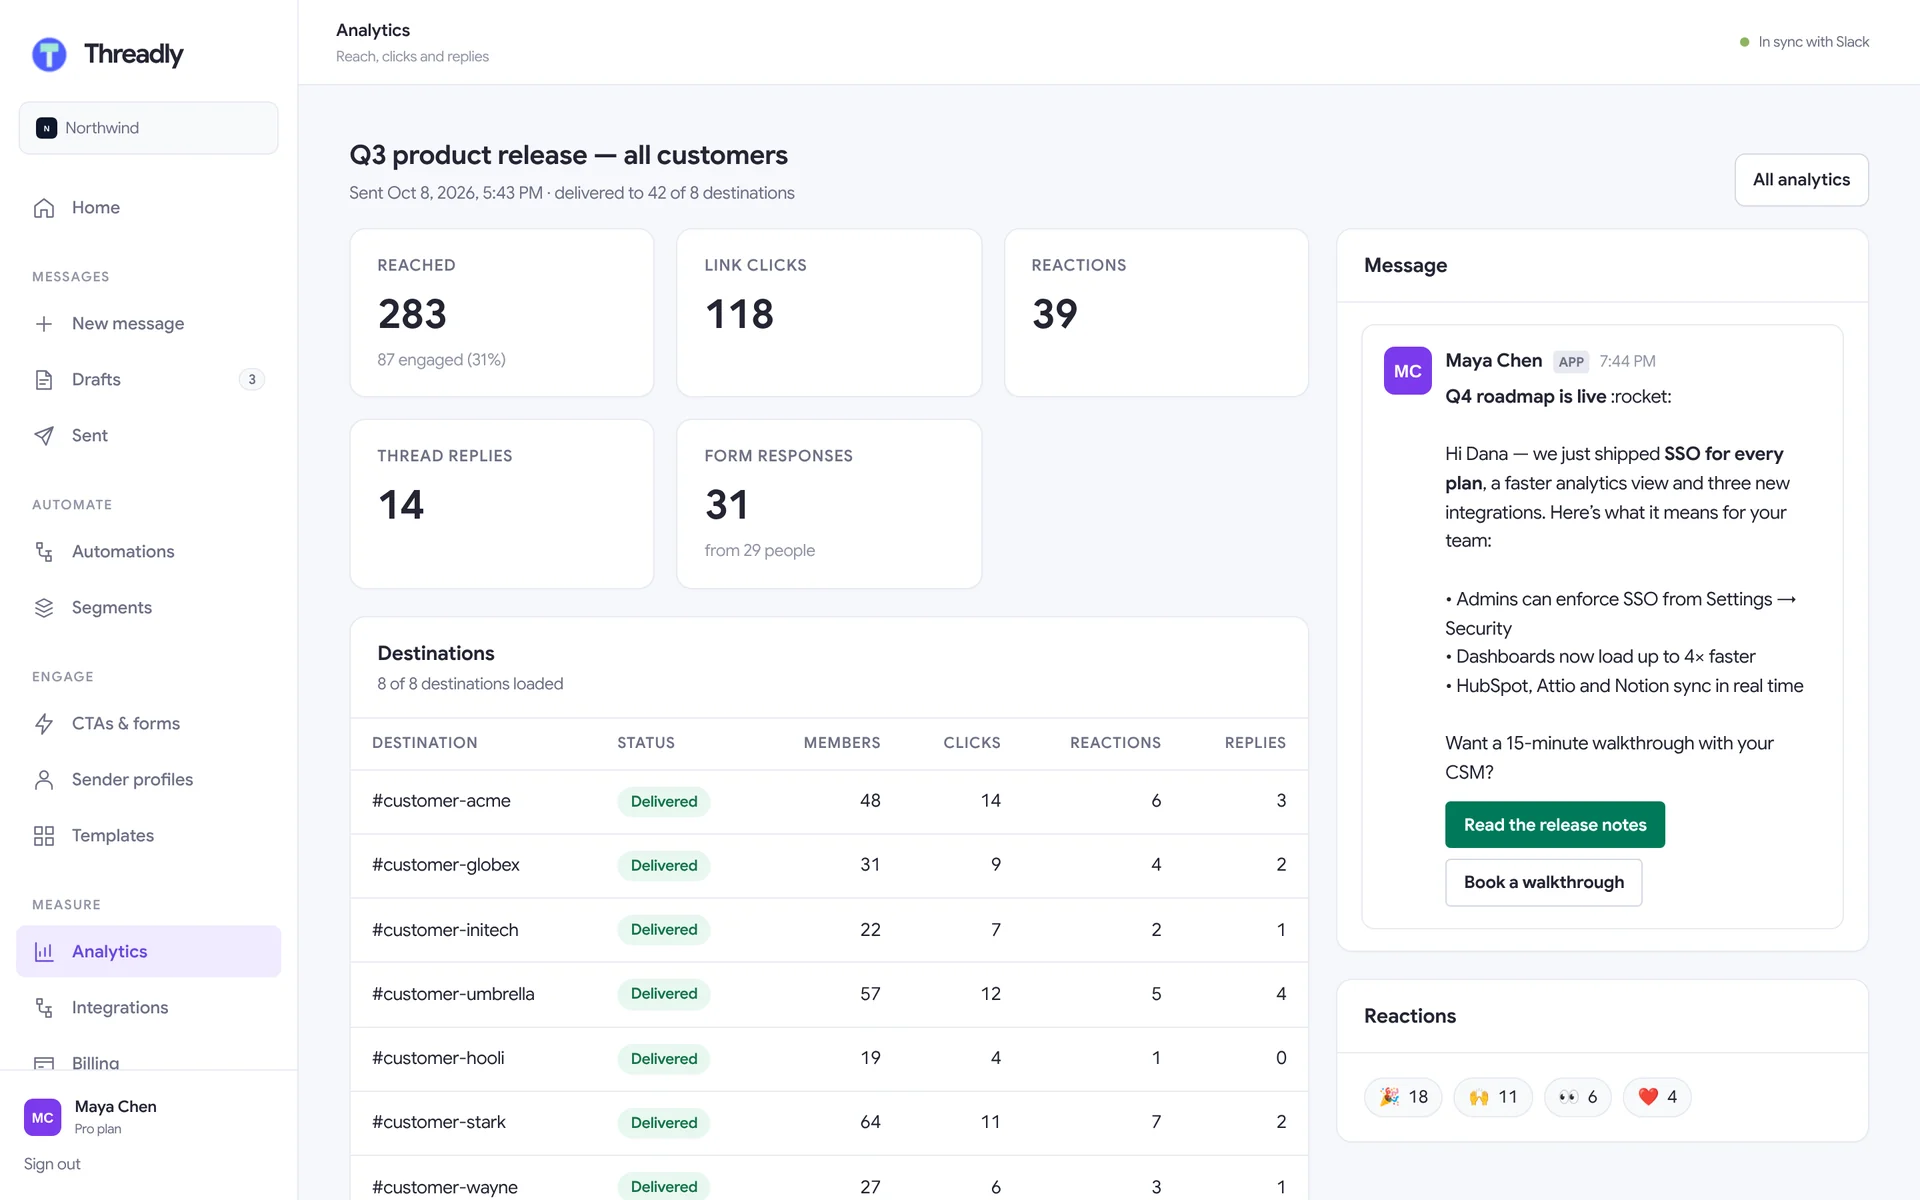1920x1200 pixels.
Task: Click the Drafts document icon
Action: [x=44, y=380]
